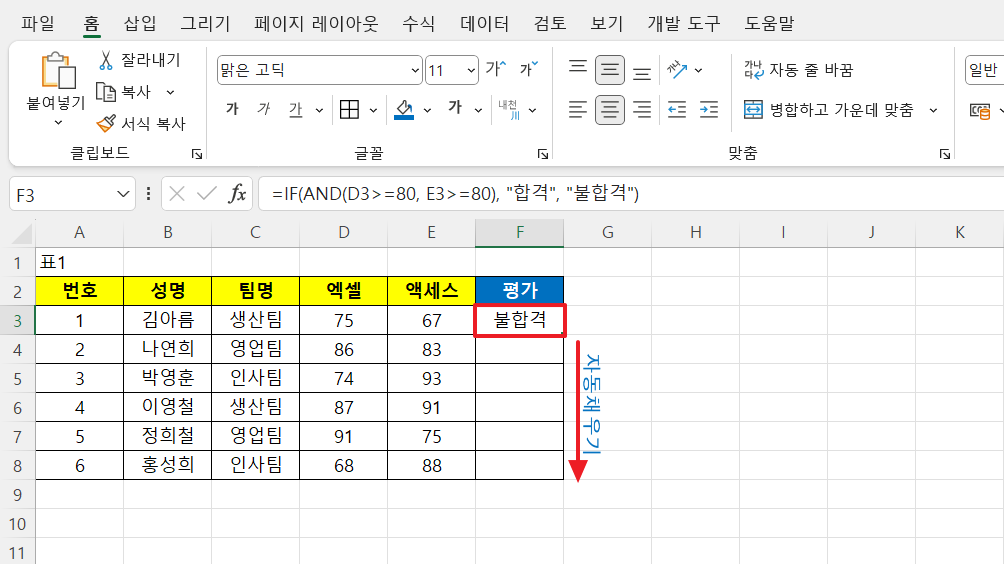Image resolution: width=1004 pixels, height=564 pixels.
Task: Decrease font size with smaller 가 icon
Action: click(529, 68)
